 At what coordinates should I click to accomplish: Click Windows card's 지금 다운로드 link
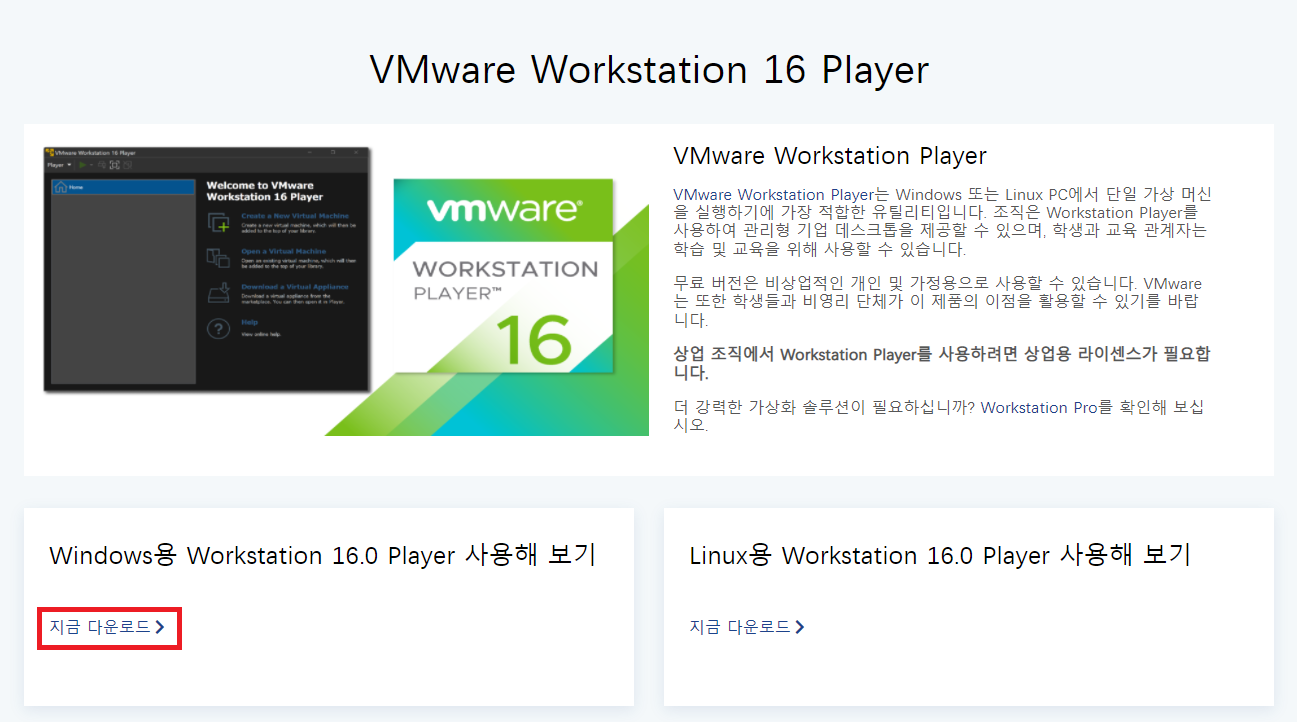tap(107, 627)
